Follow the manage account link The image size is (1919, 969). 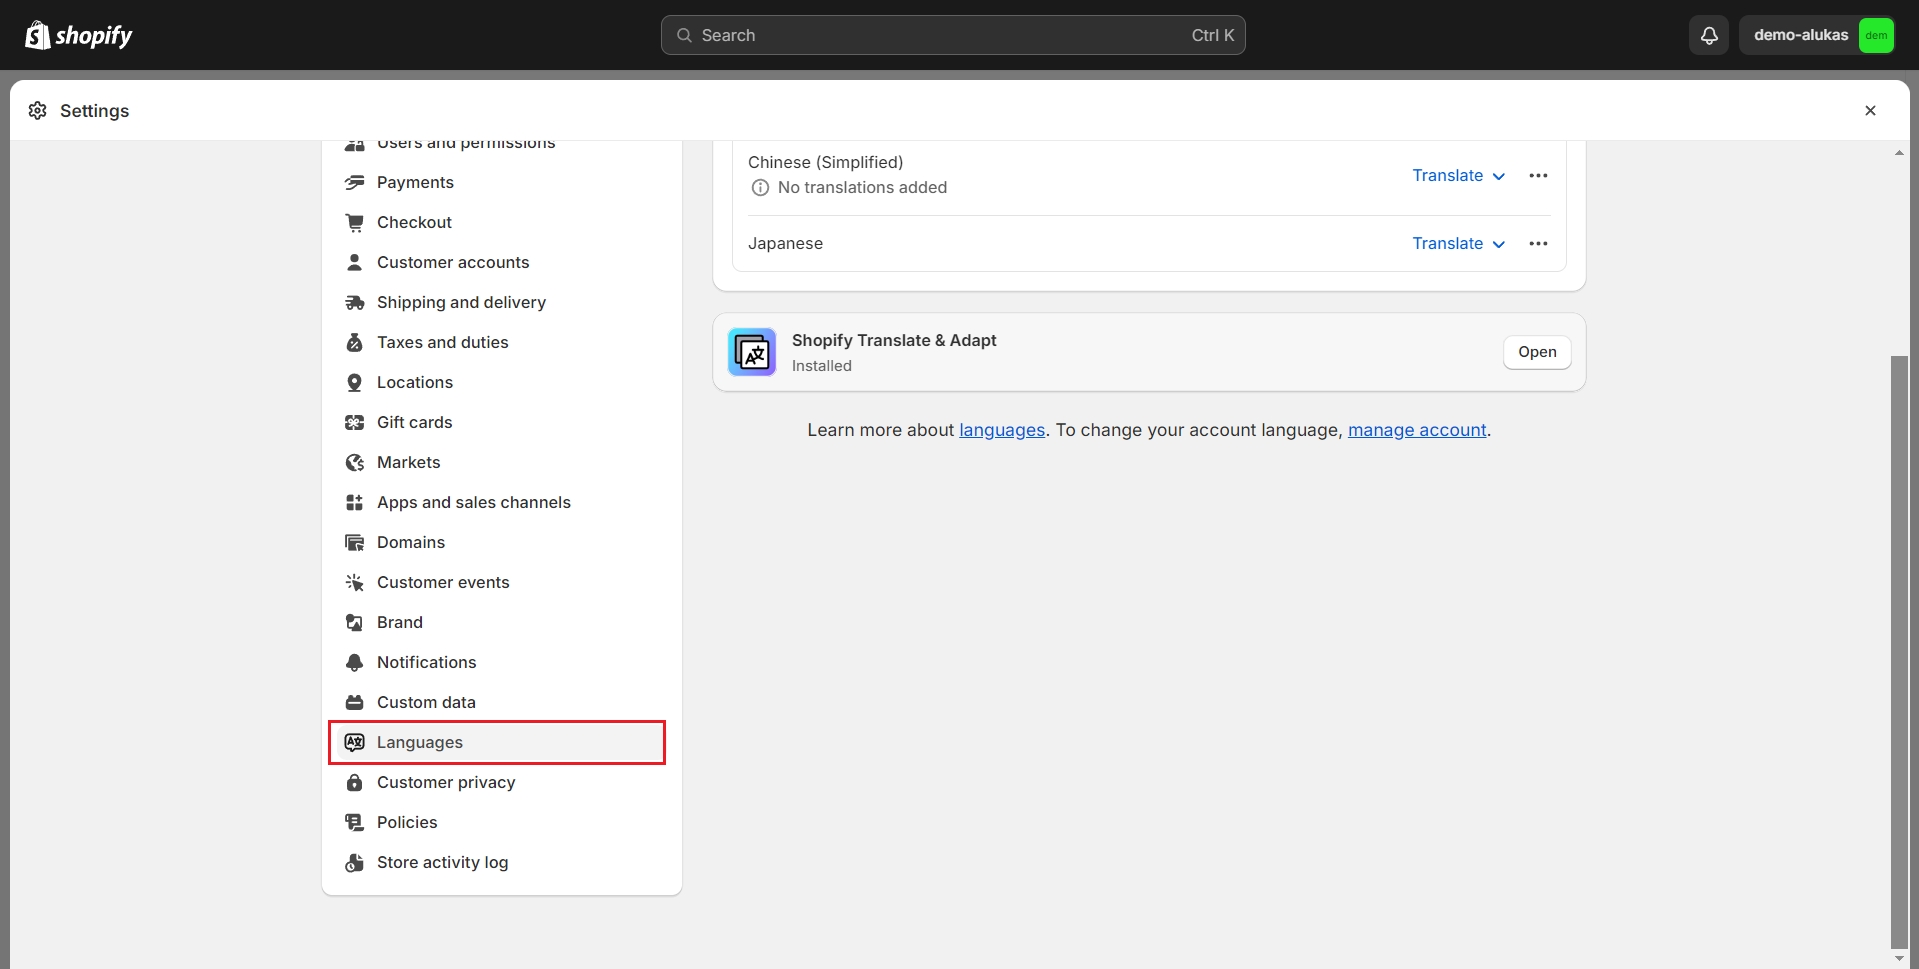click(1416, 430)
